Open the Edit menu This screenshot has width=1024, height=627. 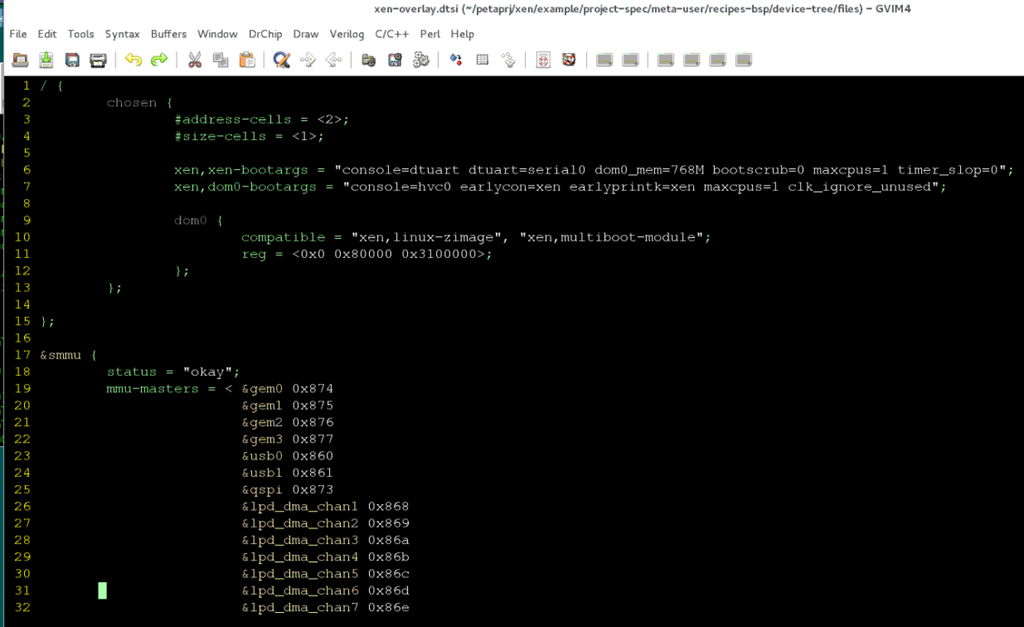click(x=47, y=34)
